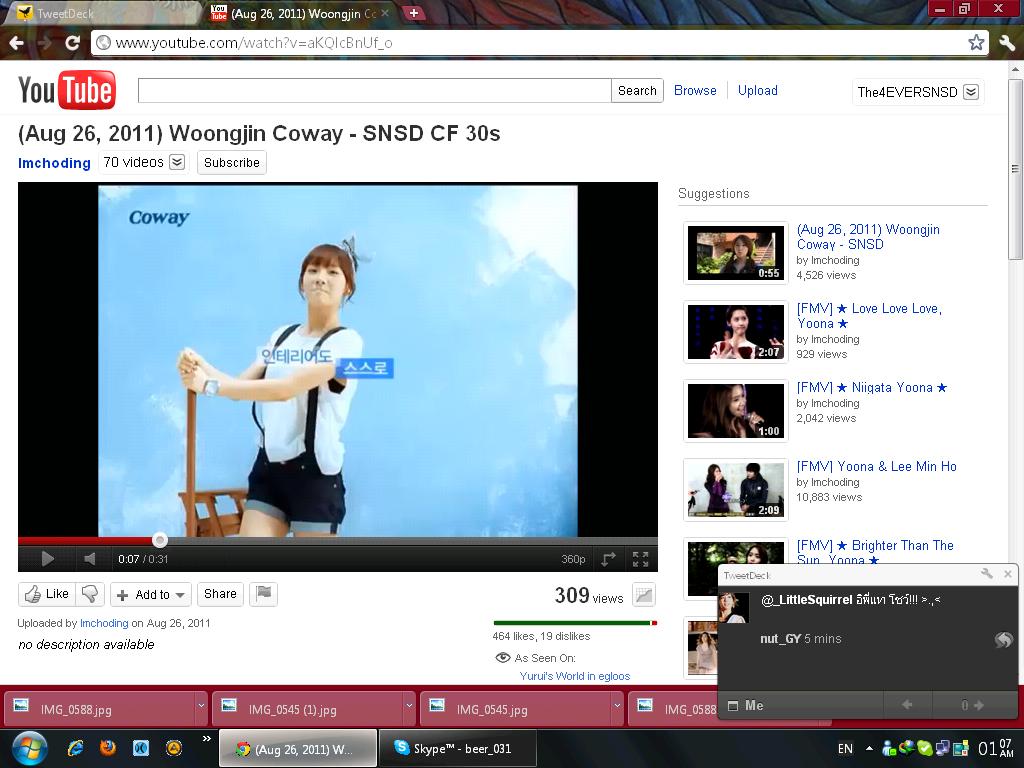
Task: Open downloaded IMG_0588.jpg file
Action: [x=100, y=709]
